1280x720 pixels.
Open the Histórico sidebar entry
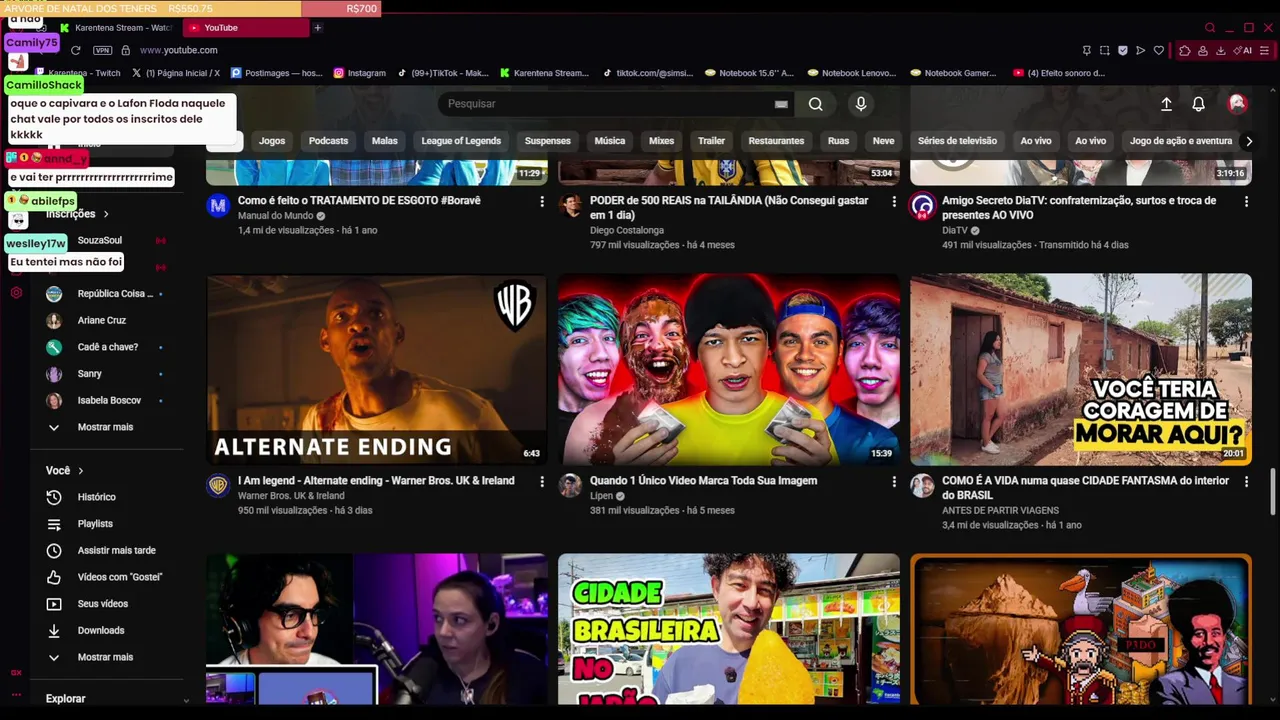97,497
